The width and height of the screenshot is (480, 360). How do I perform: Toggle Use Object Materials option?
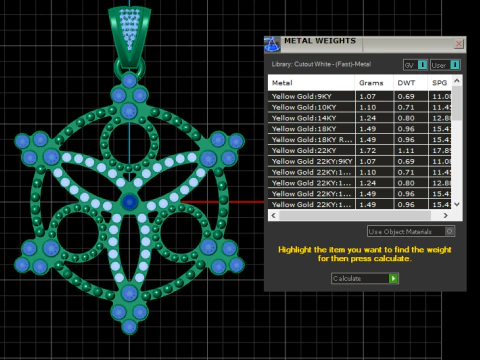[x=411, y=231]
